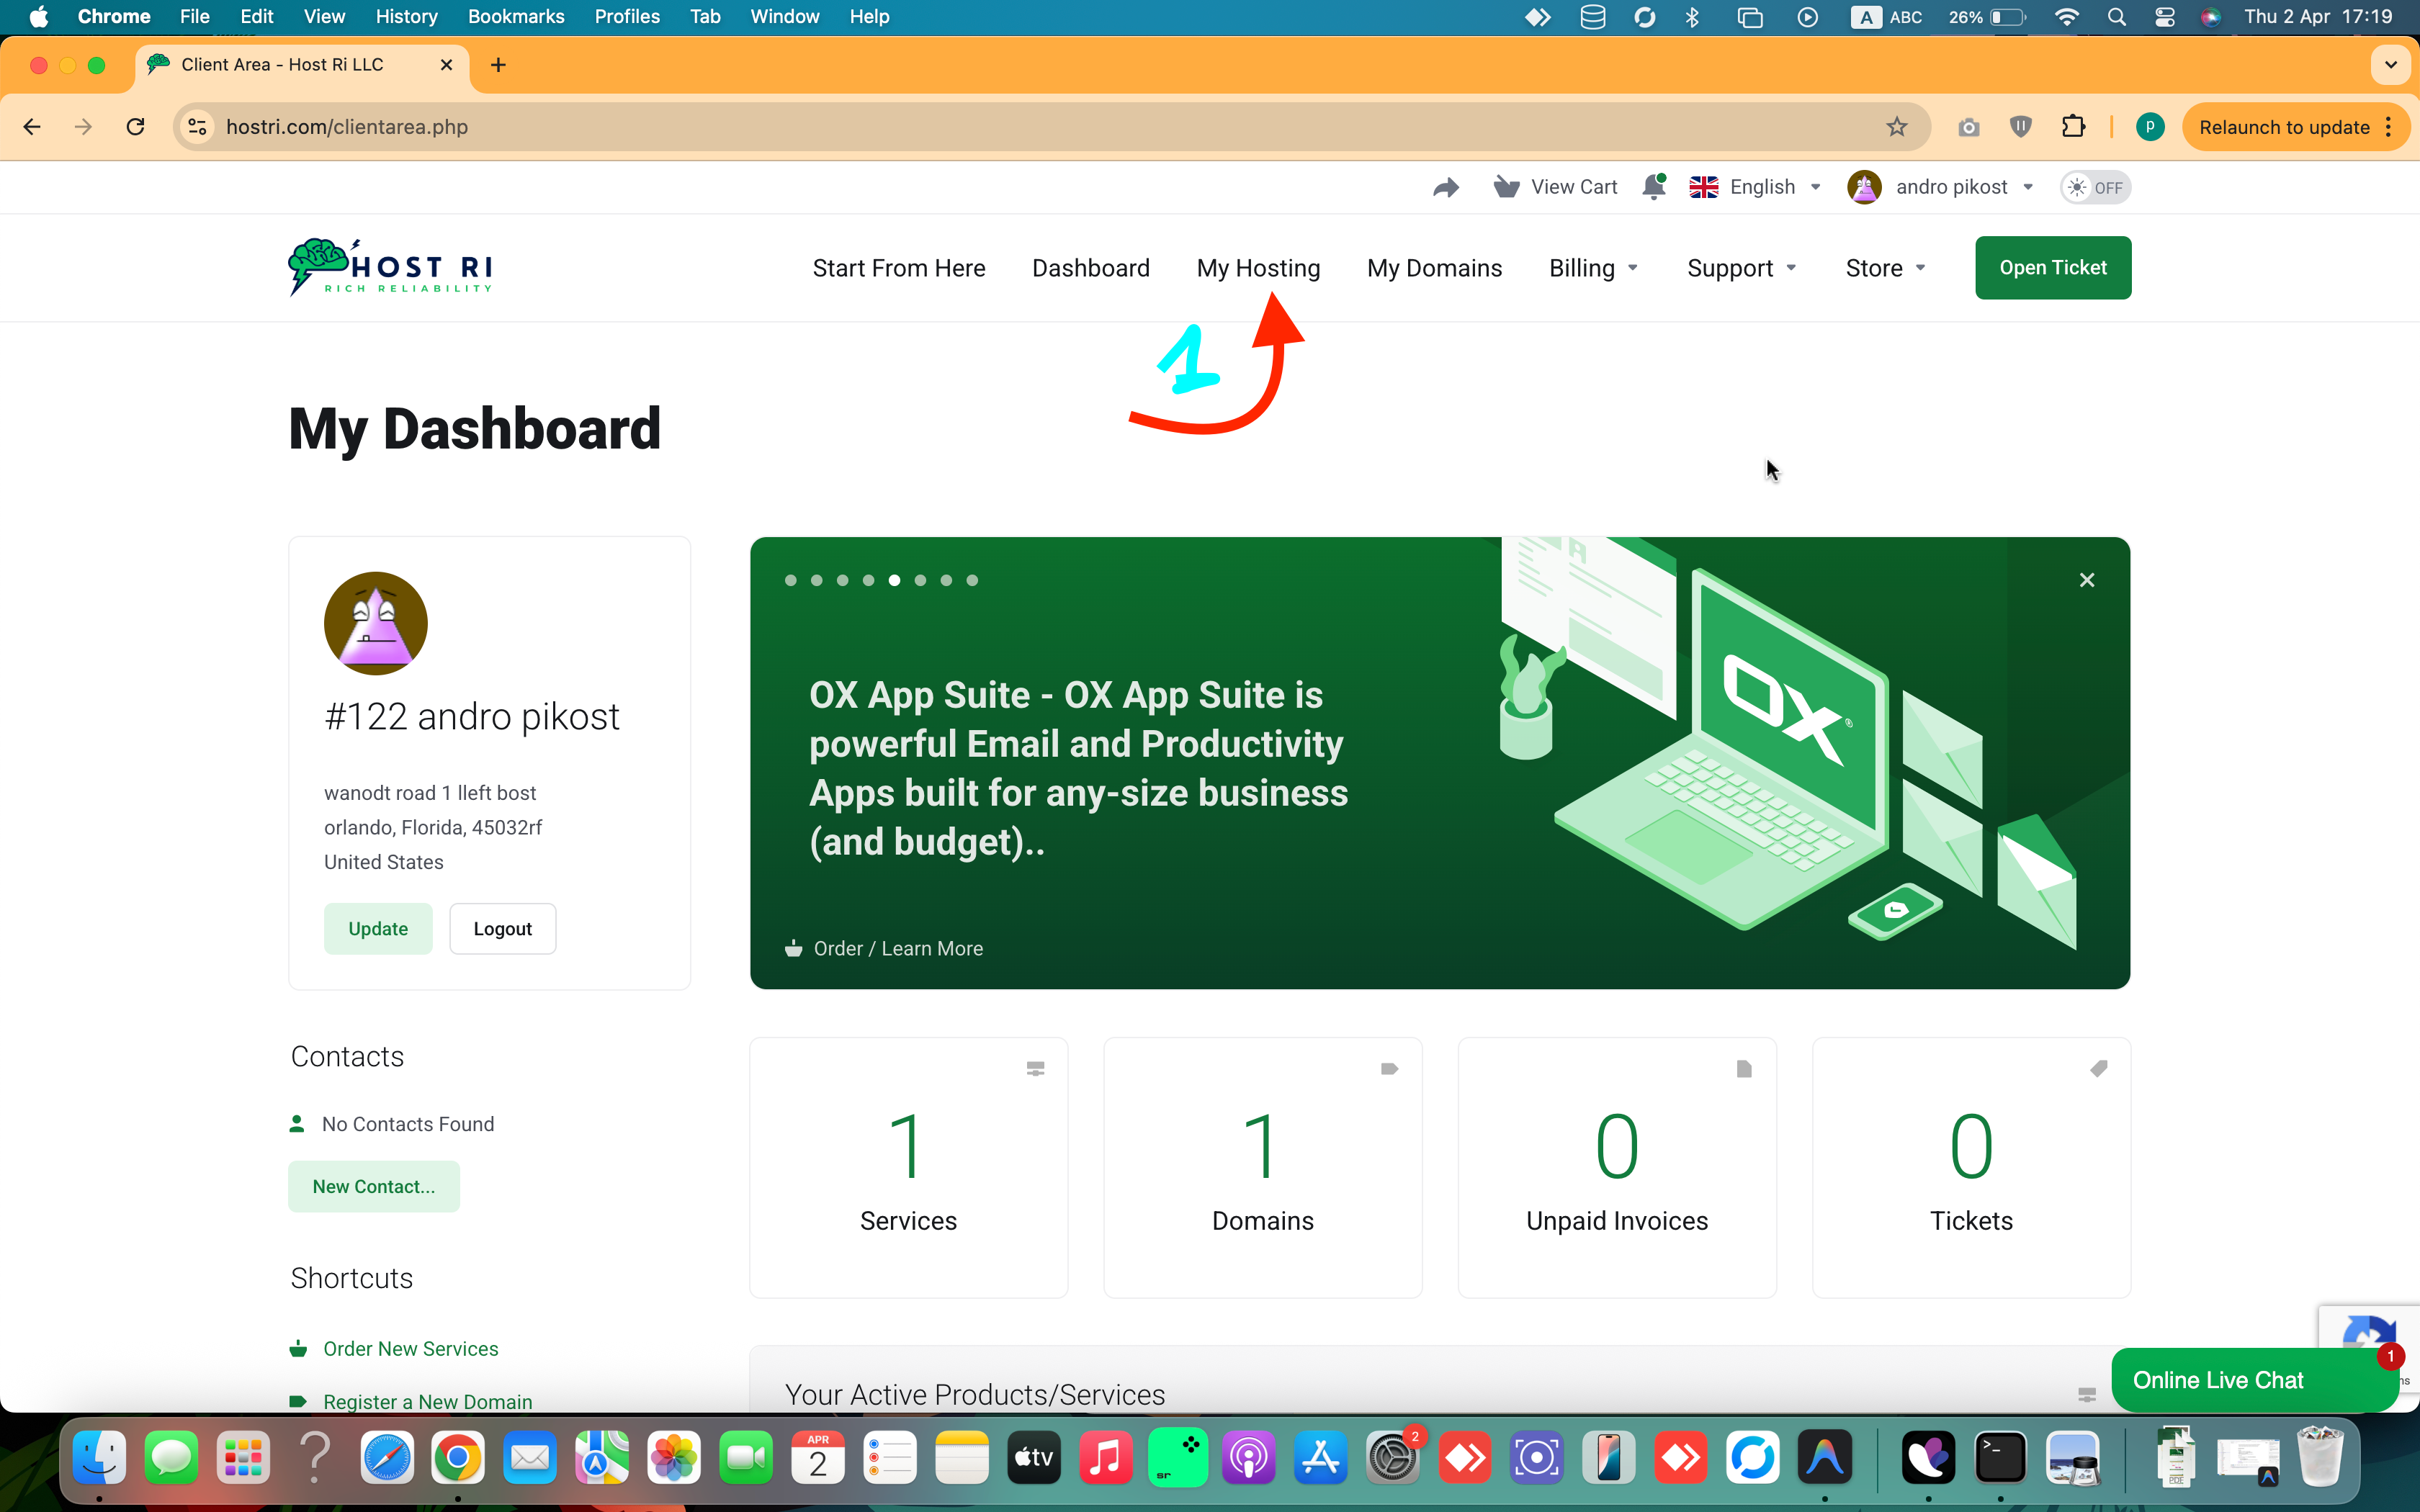Image resolution: width=2420 pixels, height=1512 pixels.
Task: Close the OX App Suite banner
Action: click(x=2086, y=580)
